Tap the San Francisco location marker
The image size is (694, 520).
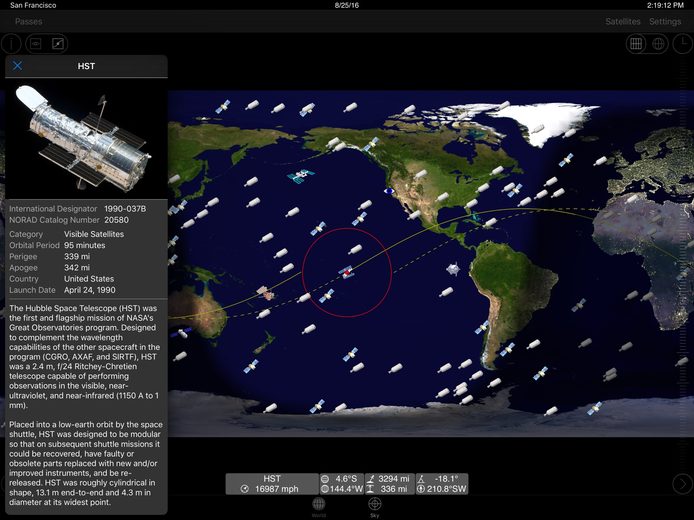coord(389,191)
